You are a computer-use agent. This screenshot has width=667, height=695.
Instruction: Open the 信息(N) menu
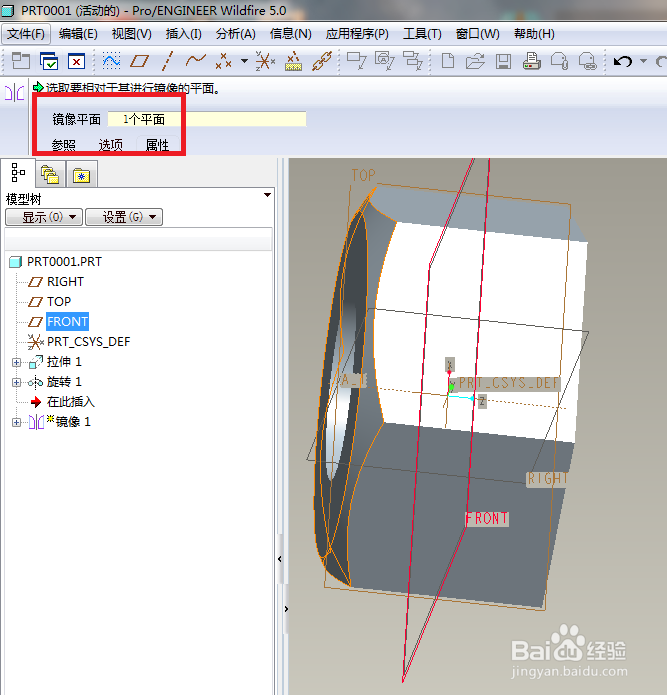(x=291, y=34)
